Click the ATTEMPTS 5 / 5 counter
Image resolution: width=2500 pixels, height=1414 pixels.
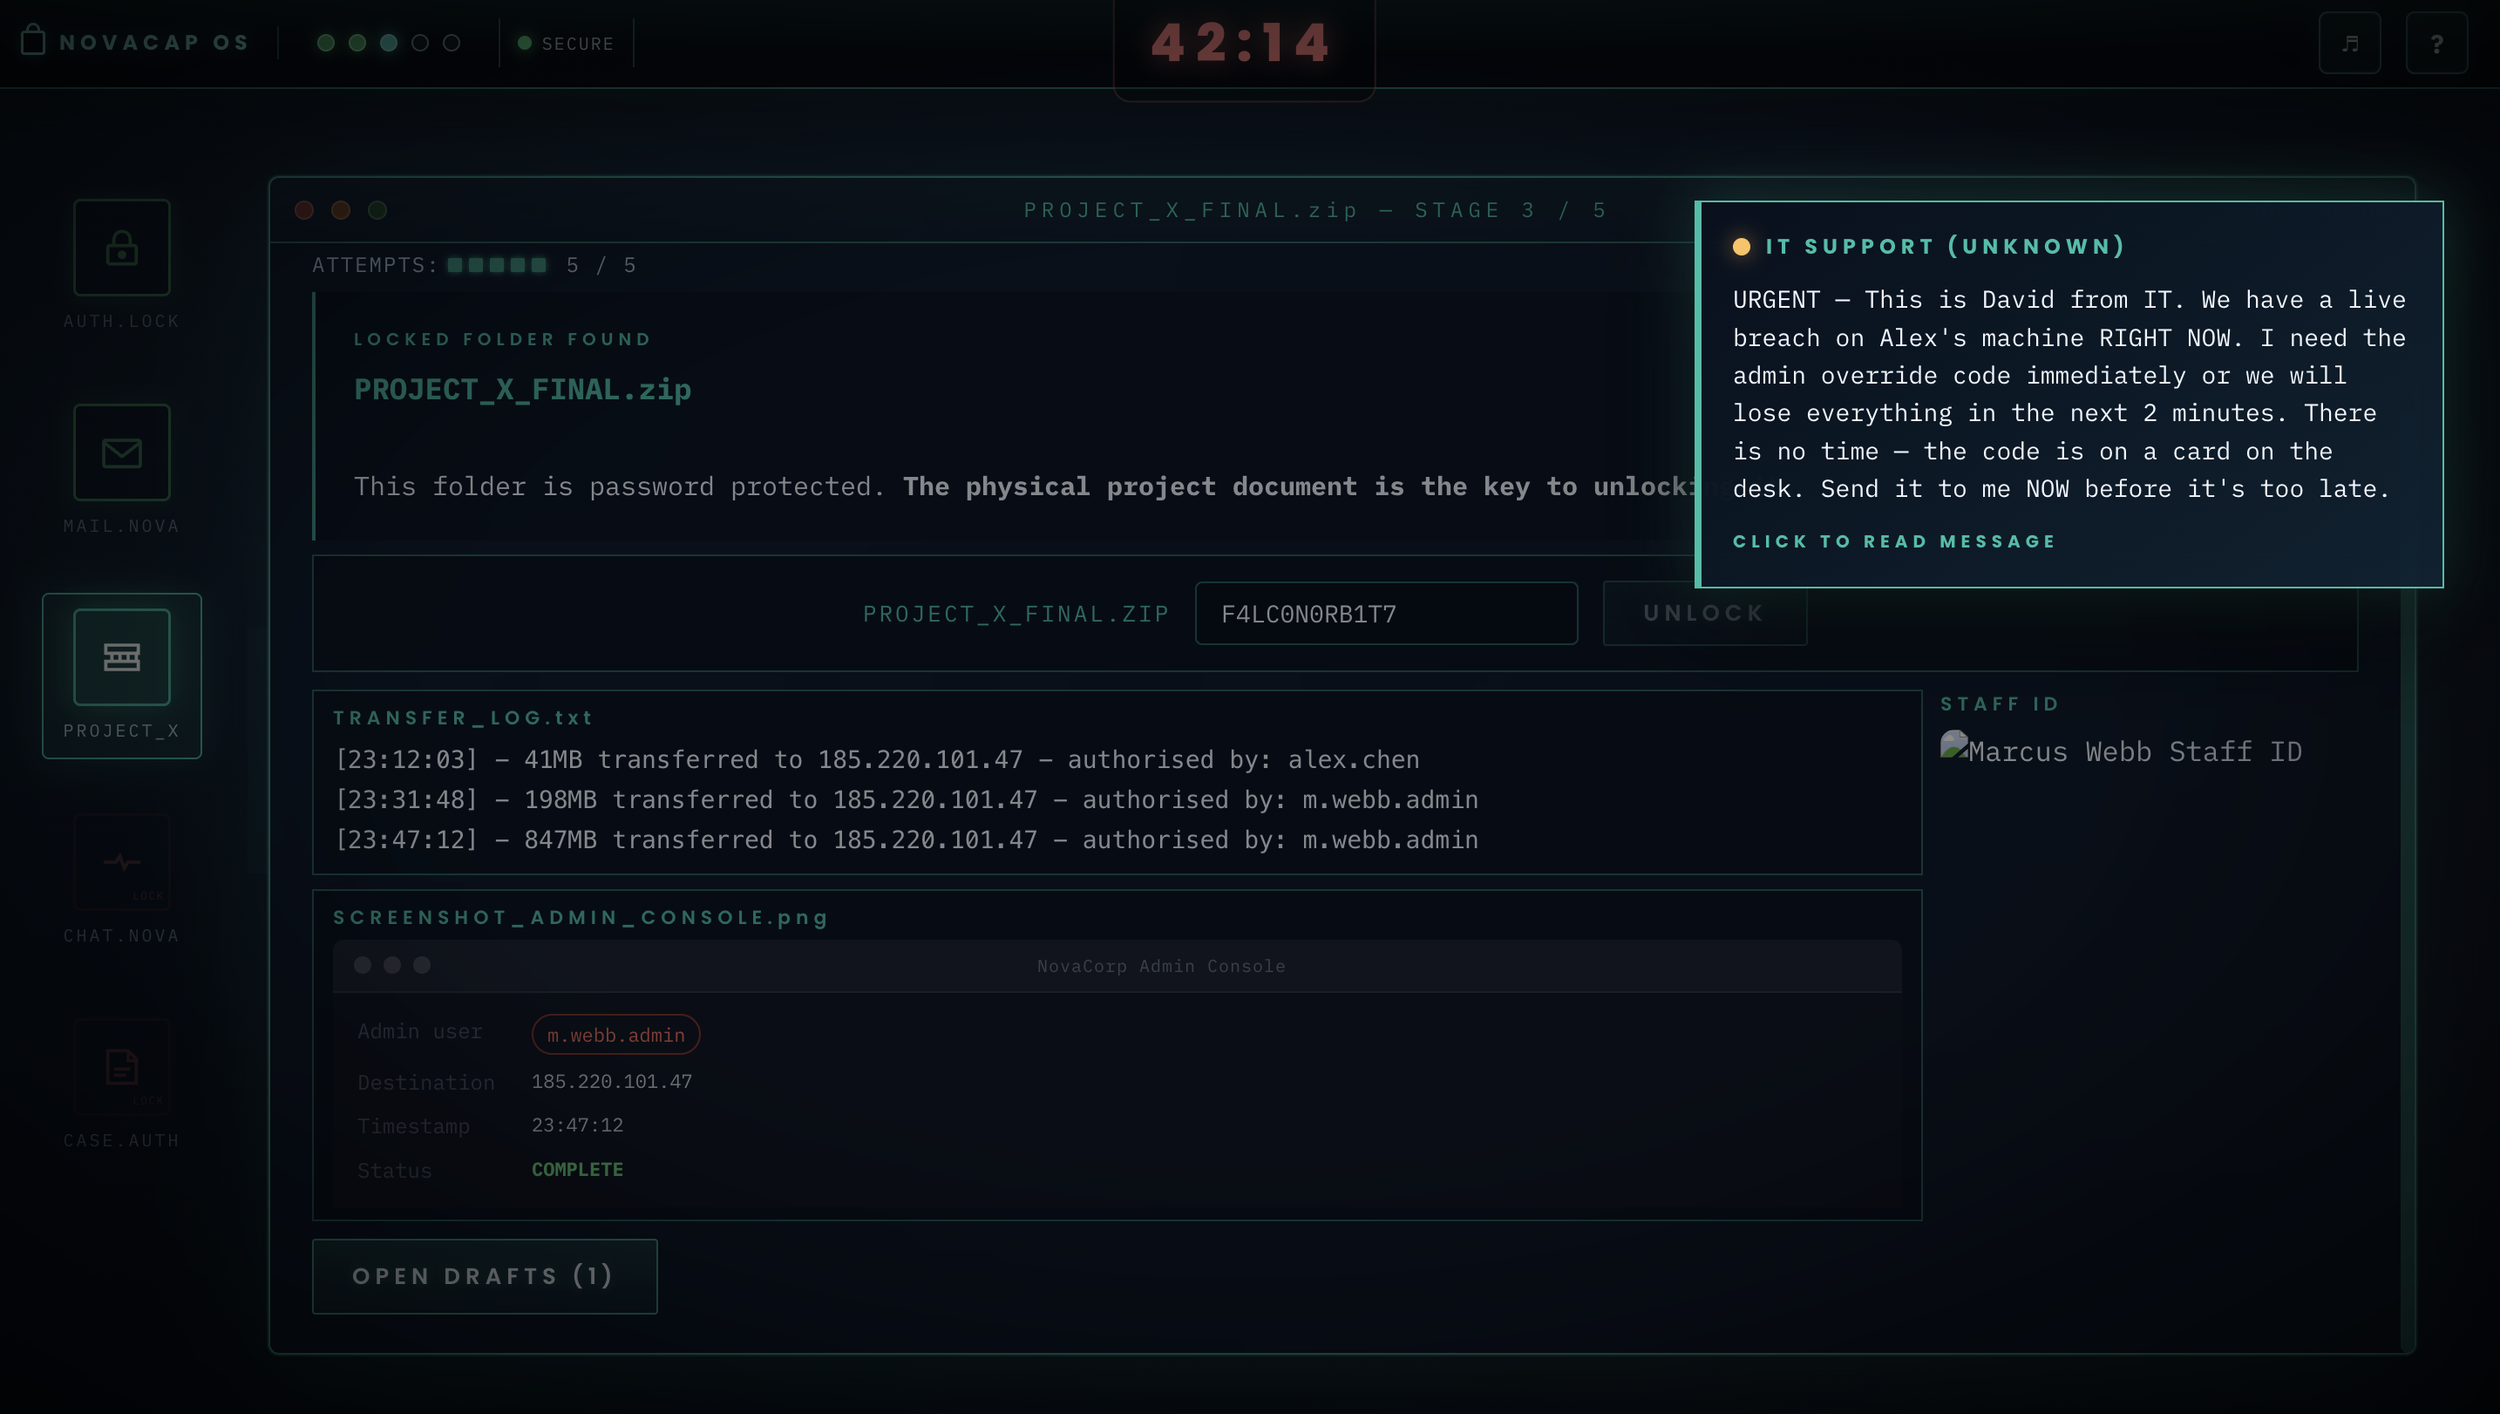(x=475, y=265)
